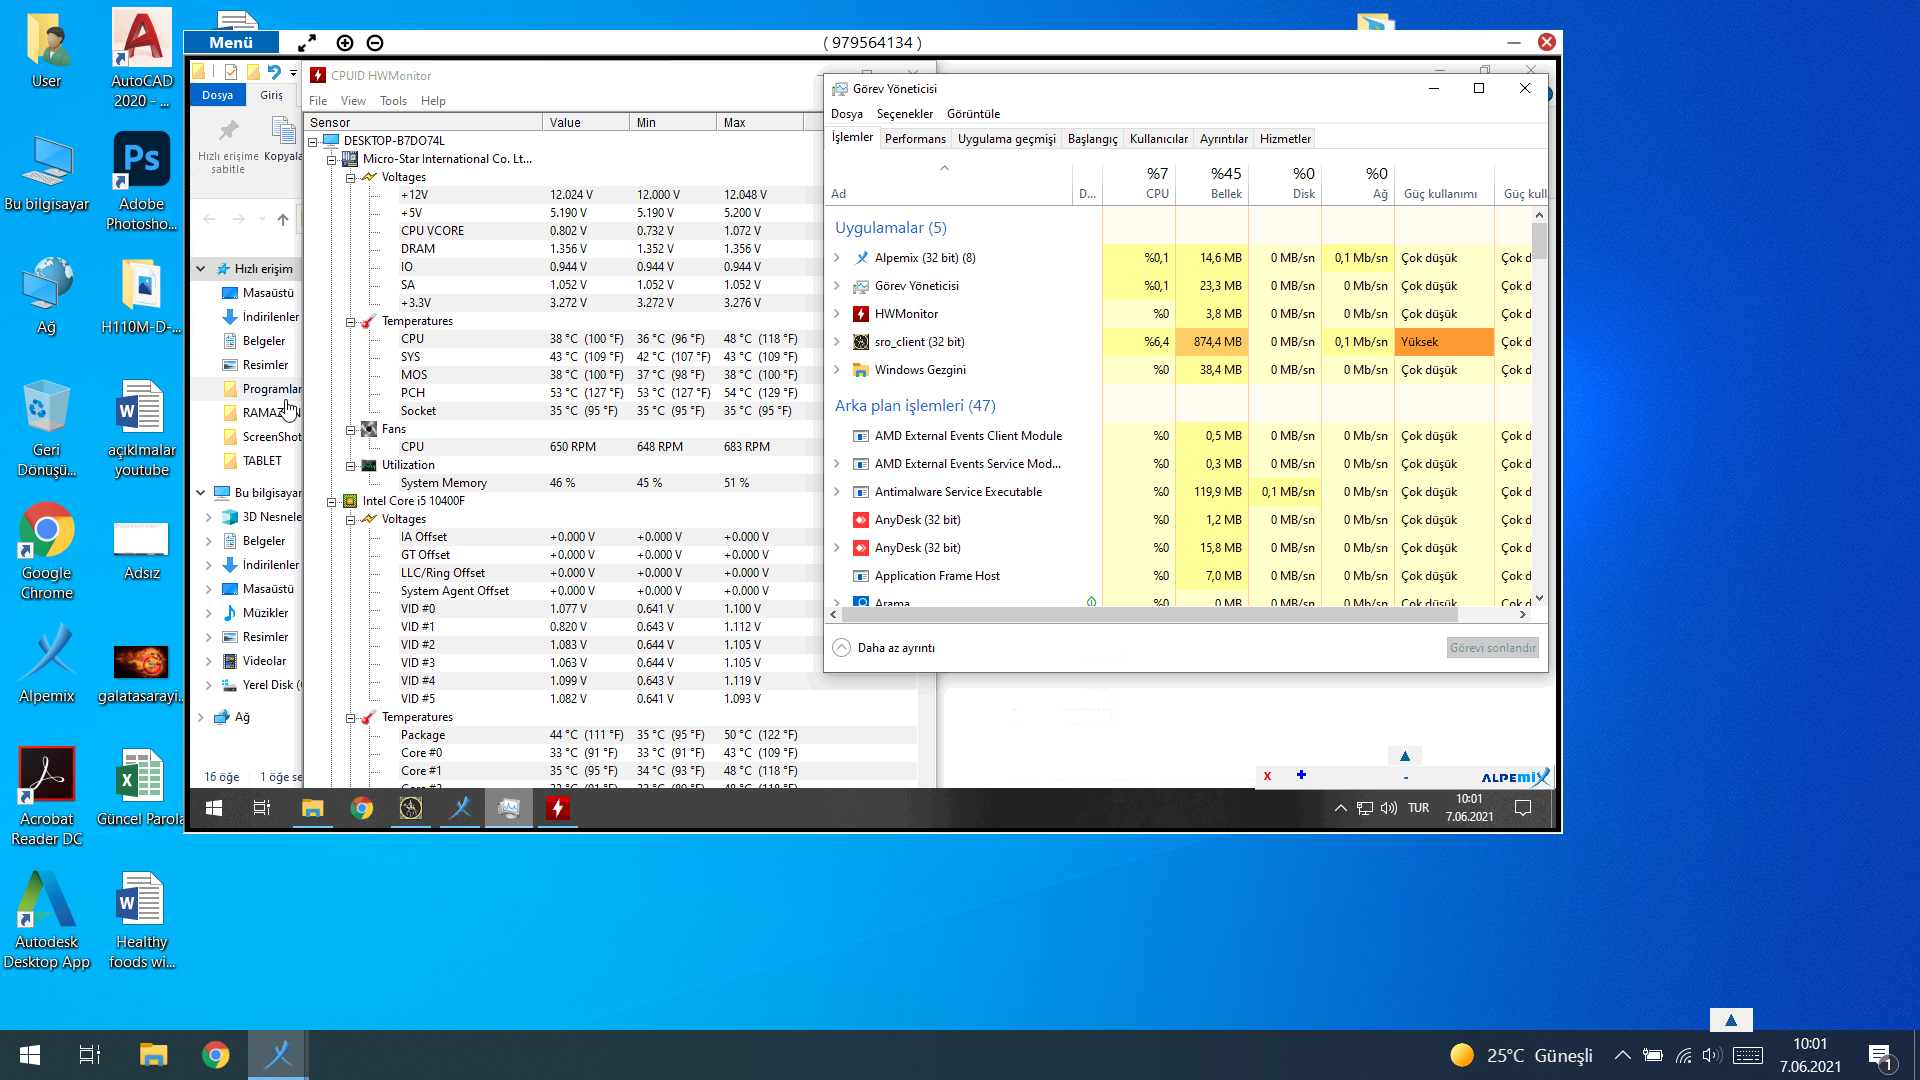Image resolution: width=1920 pixels, height=1080 pixels.
Task: Switch to the Performans tab
Action: point(915,139)
